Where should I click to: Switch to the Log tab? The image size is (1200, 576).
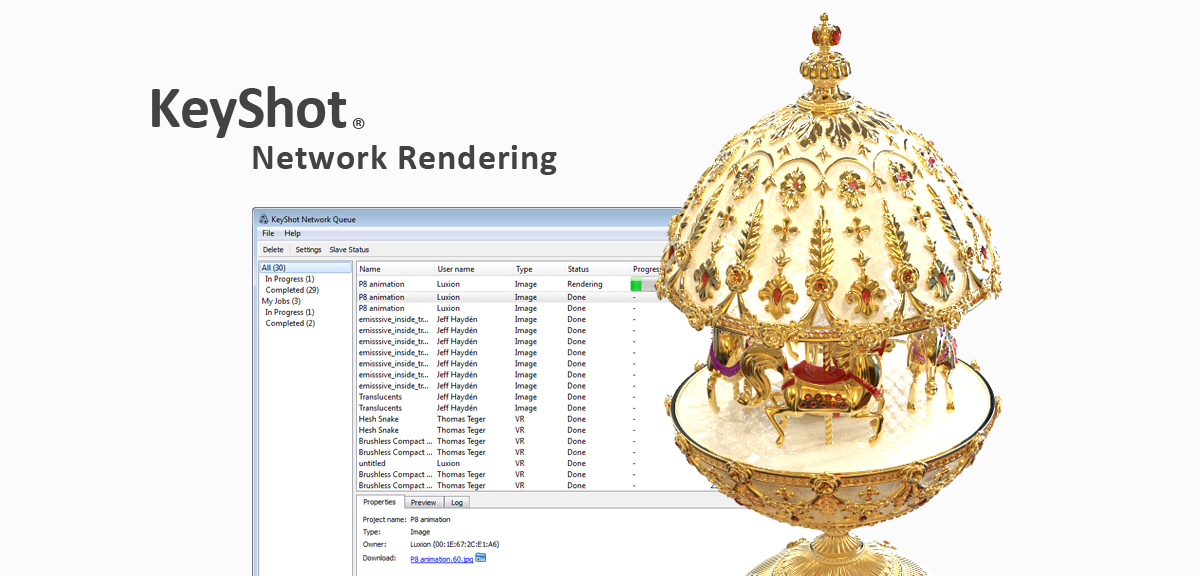pos(456,503)
